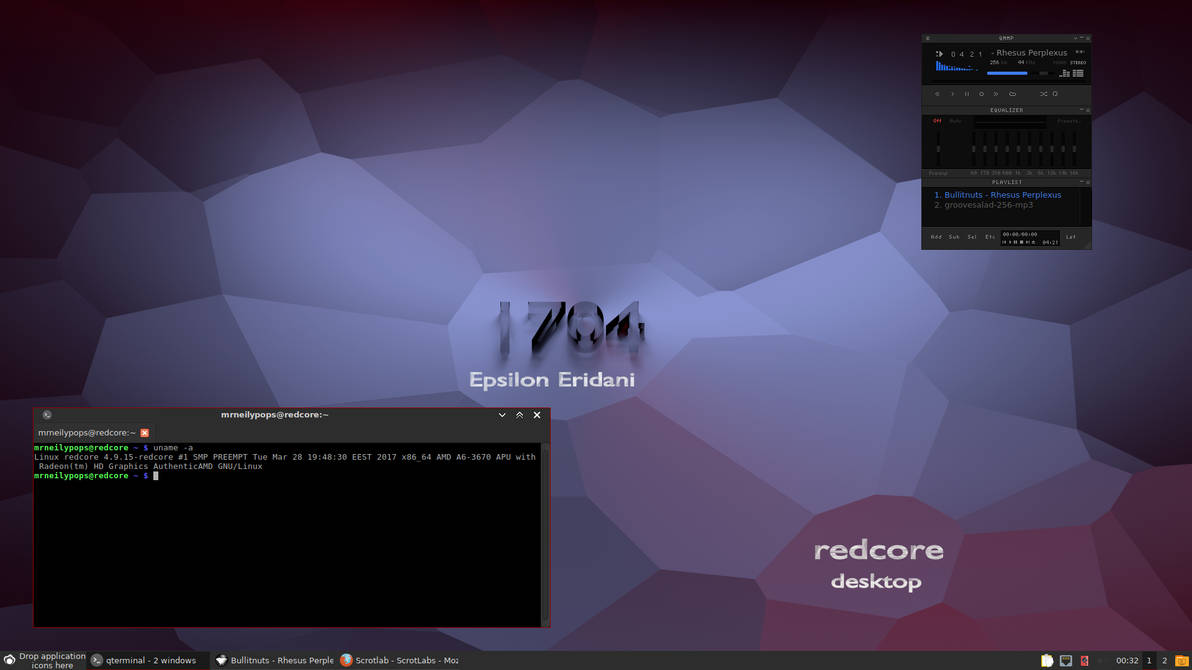Click the equalizer preamp slider
Screen dimensions: 1192x670
click(x=939, y=148)
